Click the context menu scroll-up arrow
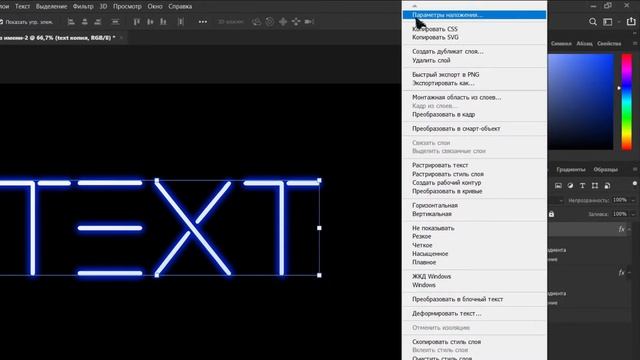Screen dimensions: 640x360 coord(415,6)
